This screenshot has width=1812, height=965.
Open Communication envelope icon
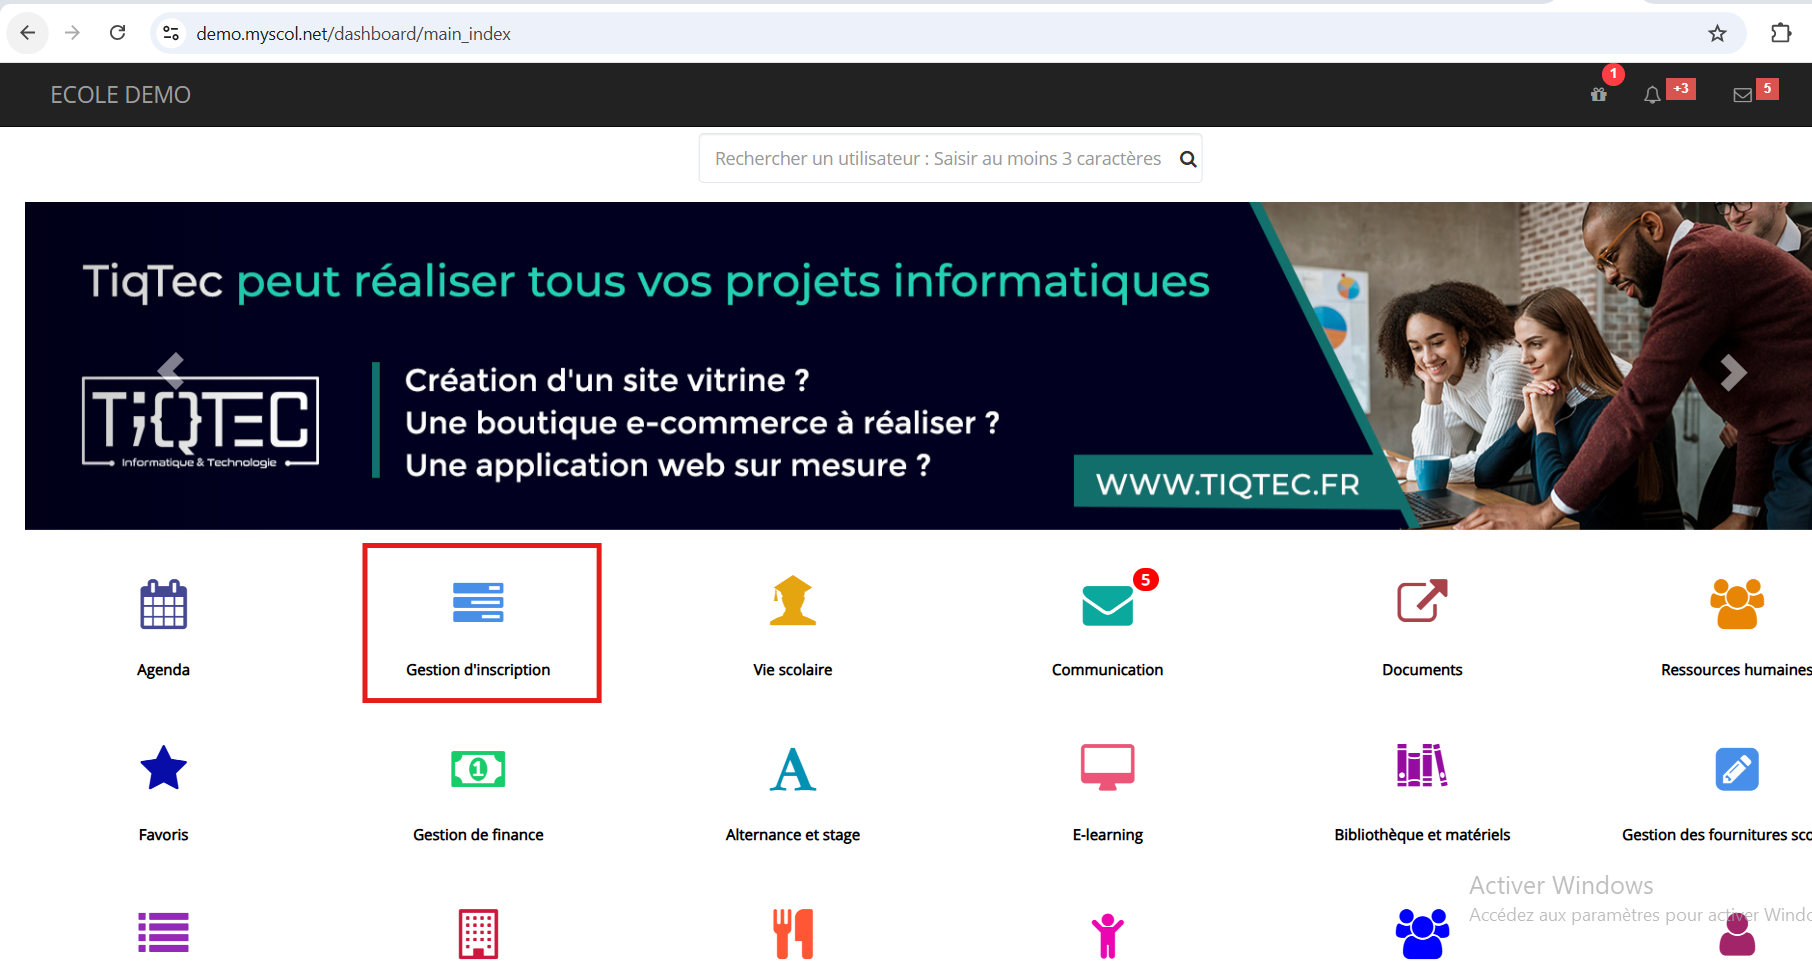point(1107,604)
